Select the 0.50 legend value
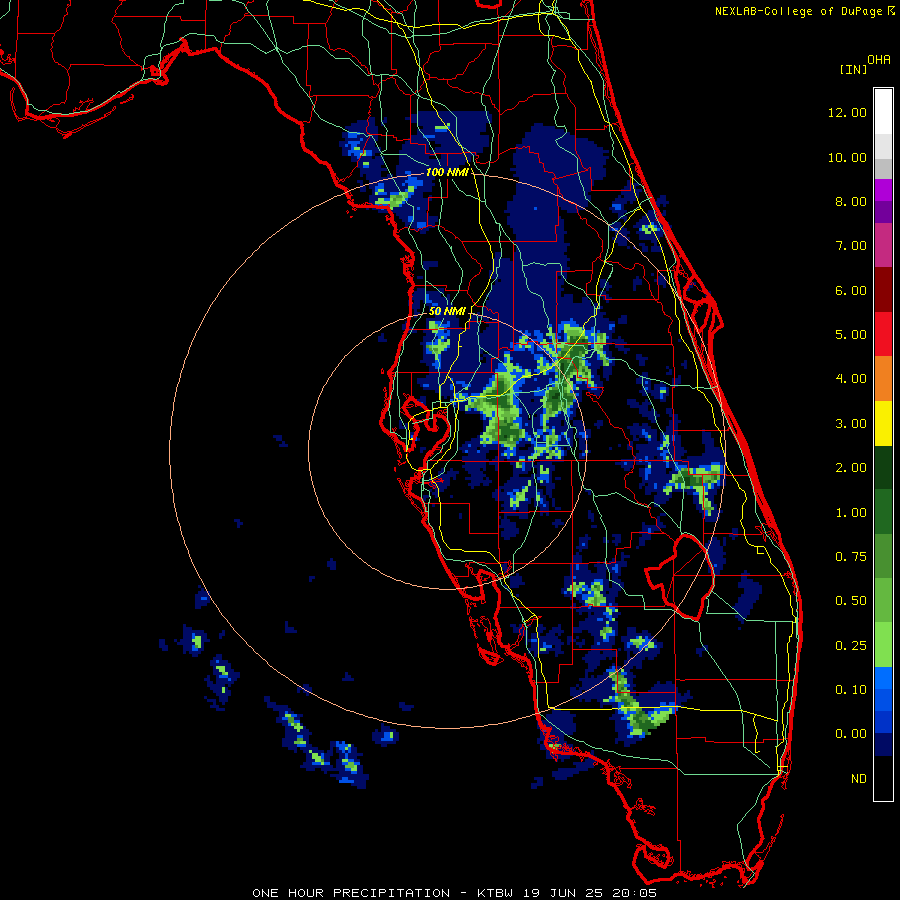Viewport: 900px width, 900px height. click(x=851, y=601)
